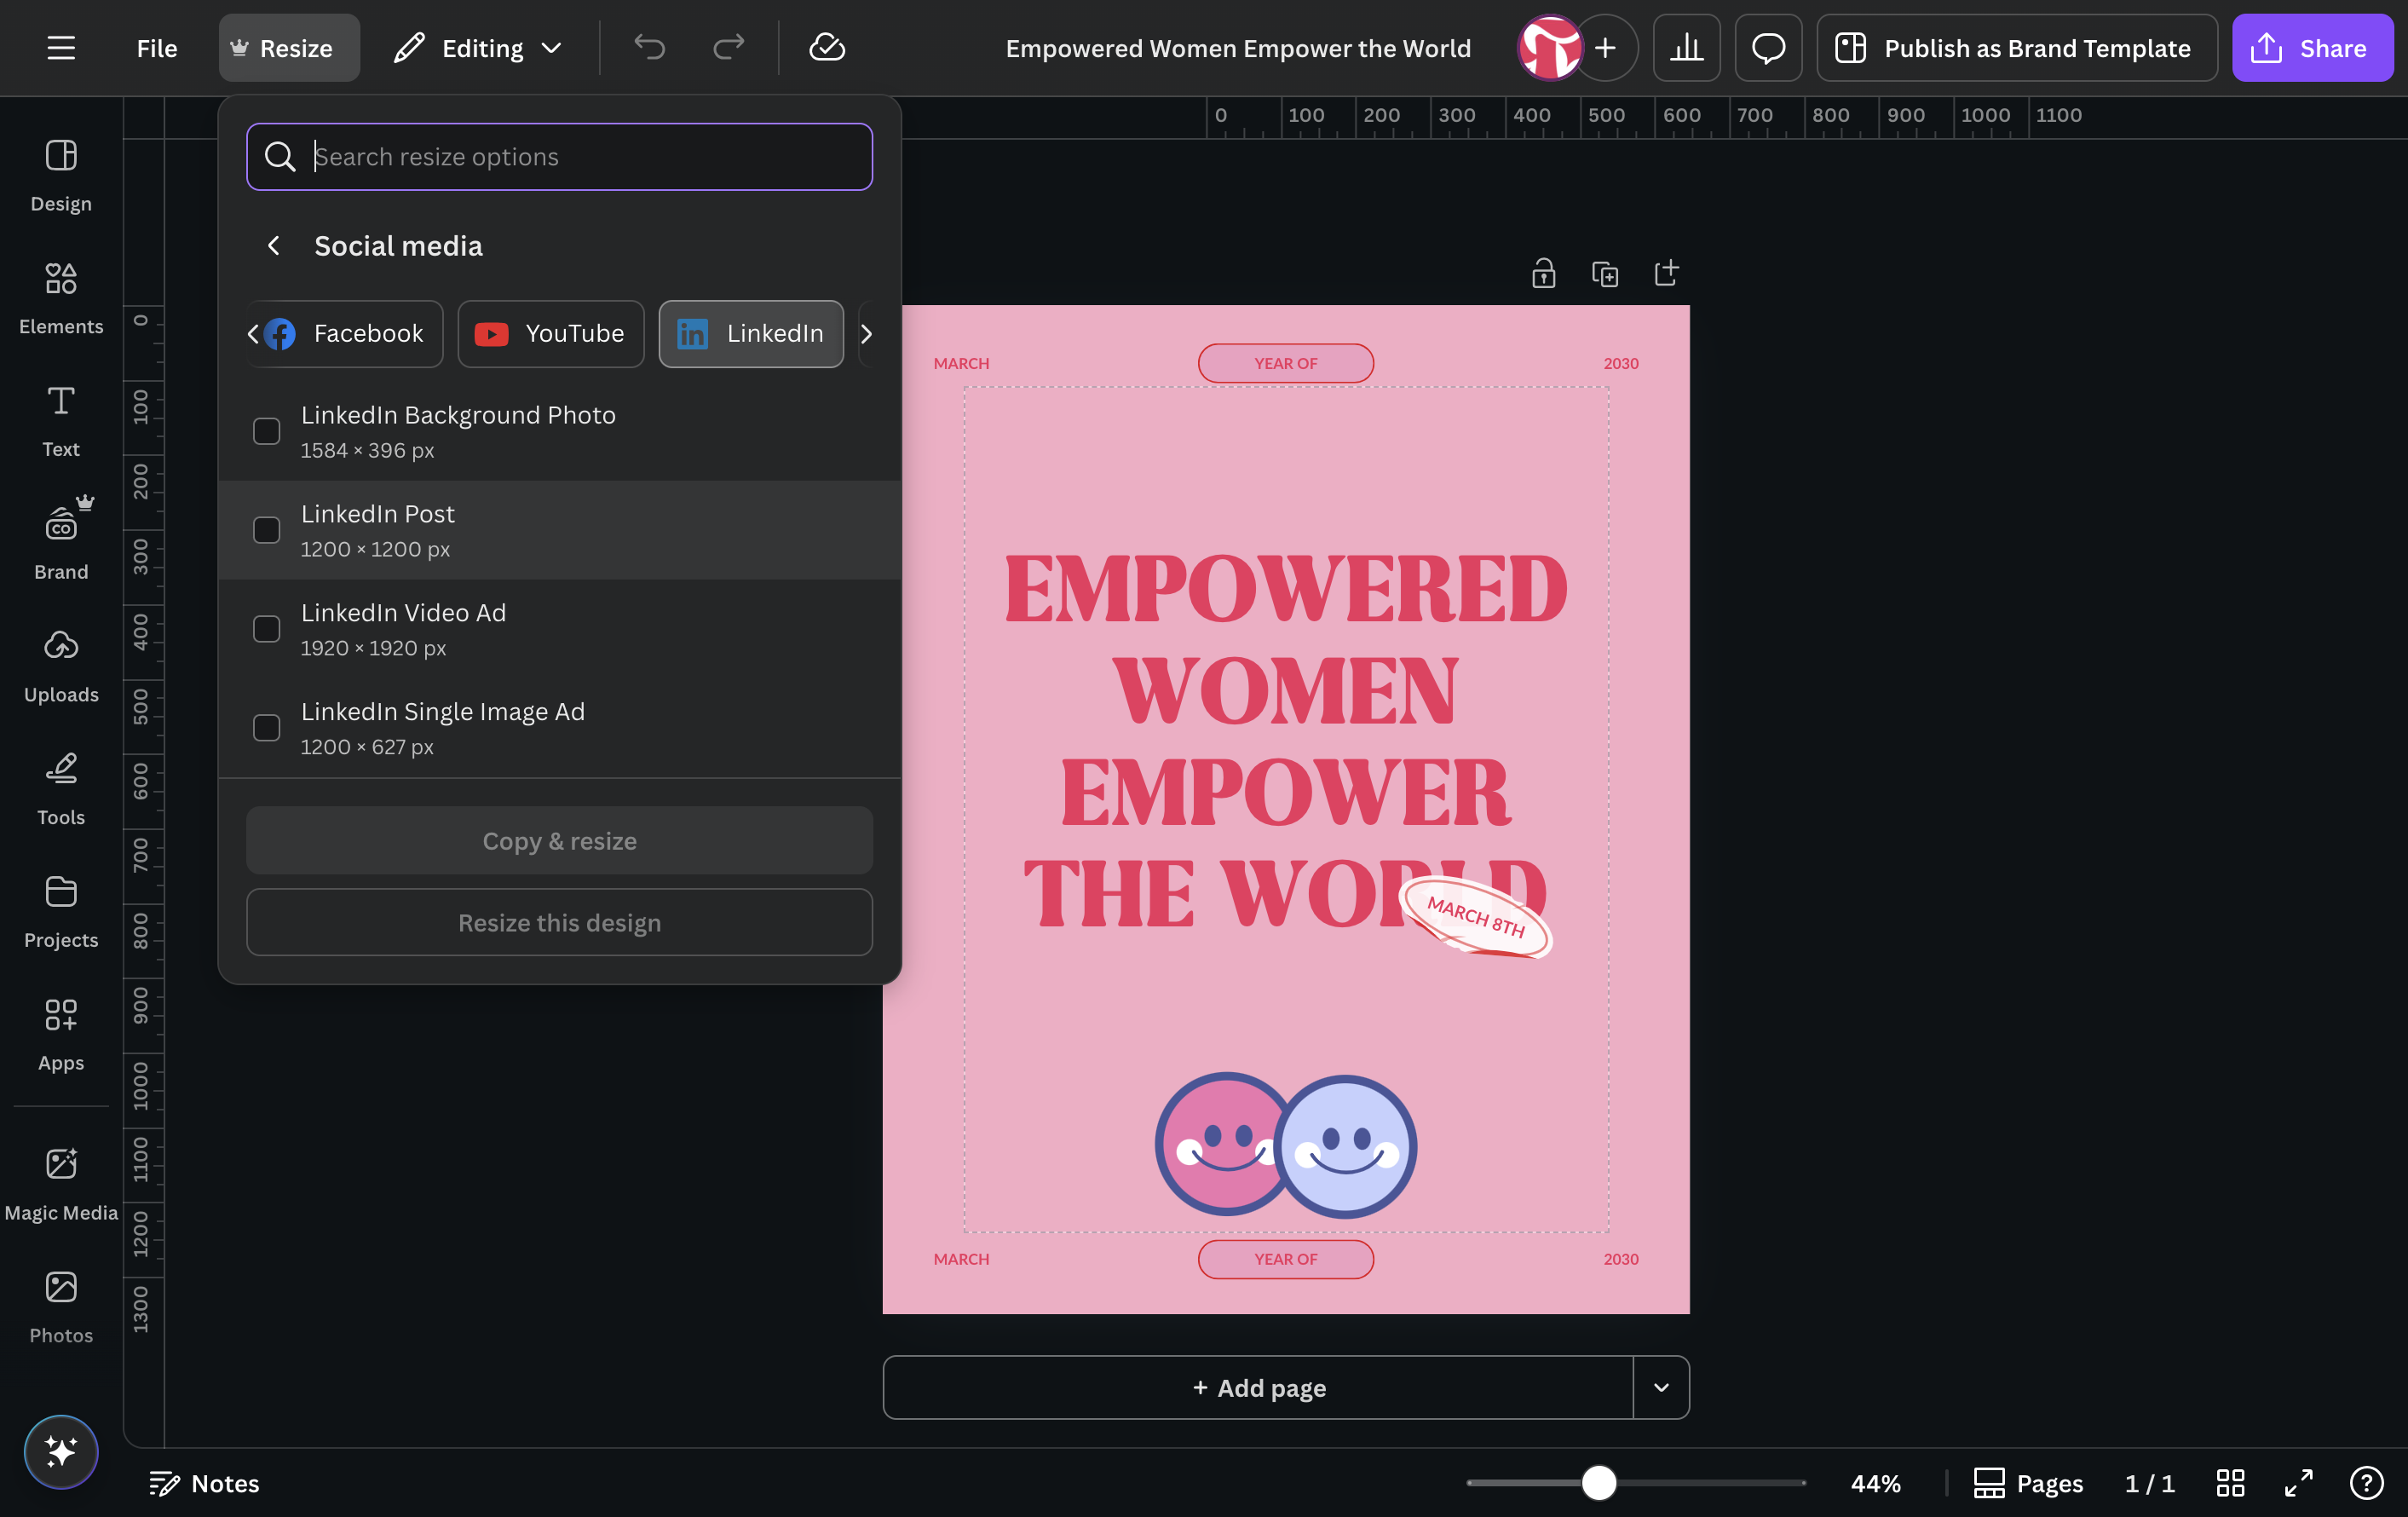Show next social platform chips arrow
This screenshot has height=1517, width=2408.
(866, 334)
